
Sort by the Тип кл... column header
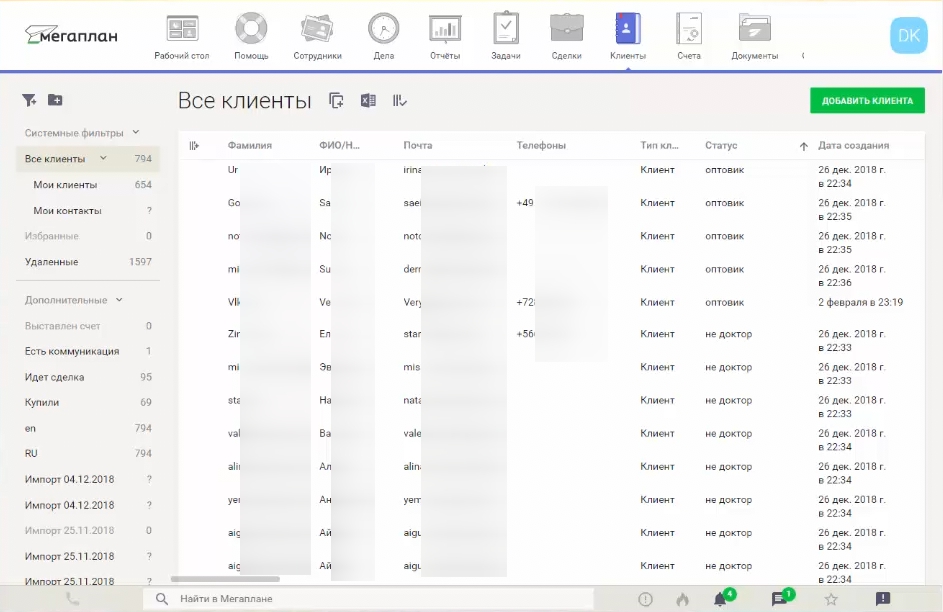659,145
